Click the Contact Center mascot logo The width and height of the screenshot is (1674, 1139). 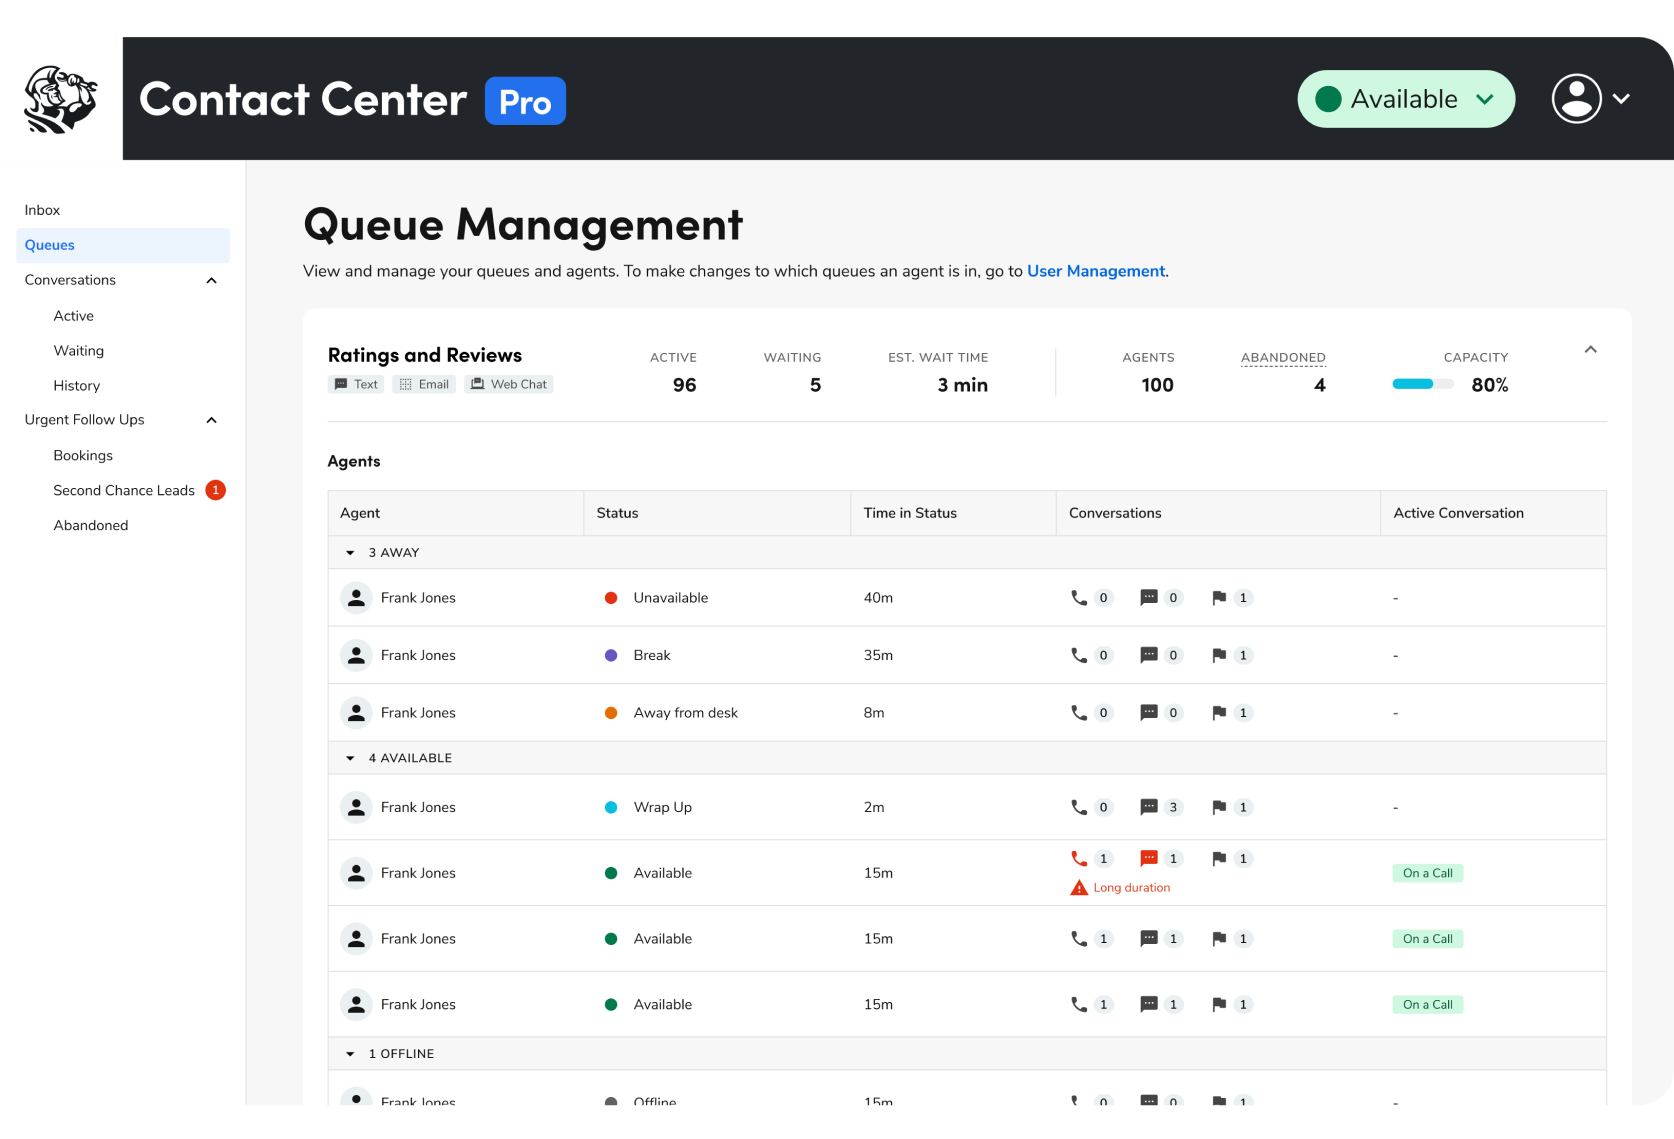click(61, 99)
